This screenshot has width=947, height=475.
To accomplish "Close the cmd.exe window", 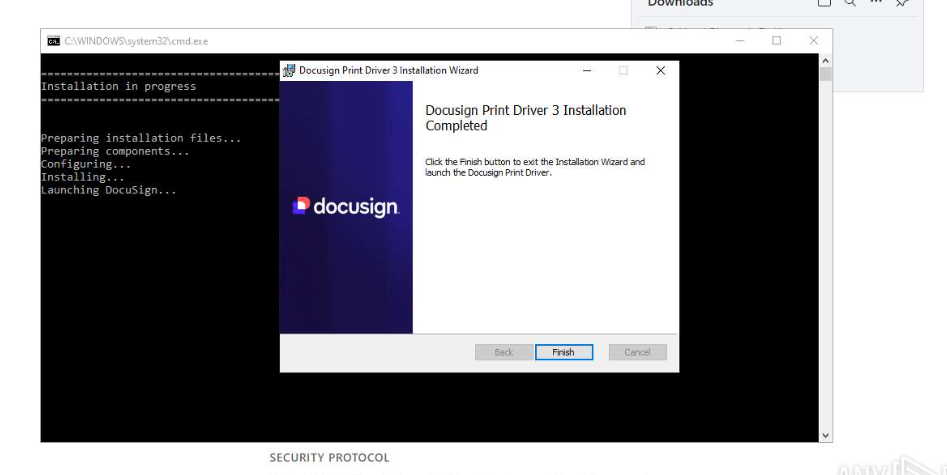I will coord(814,40).
